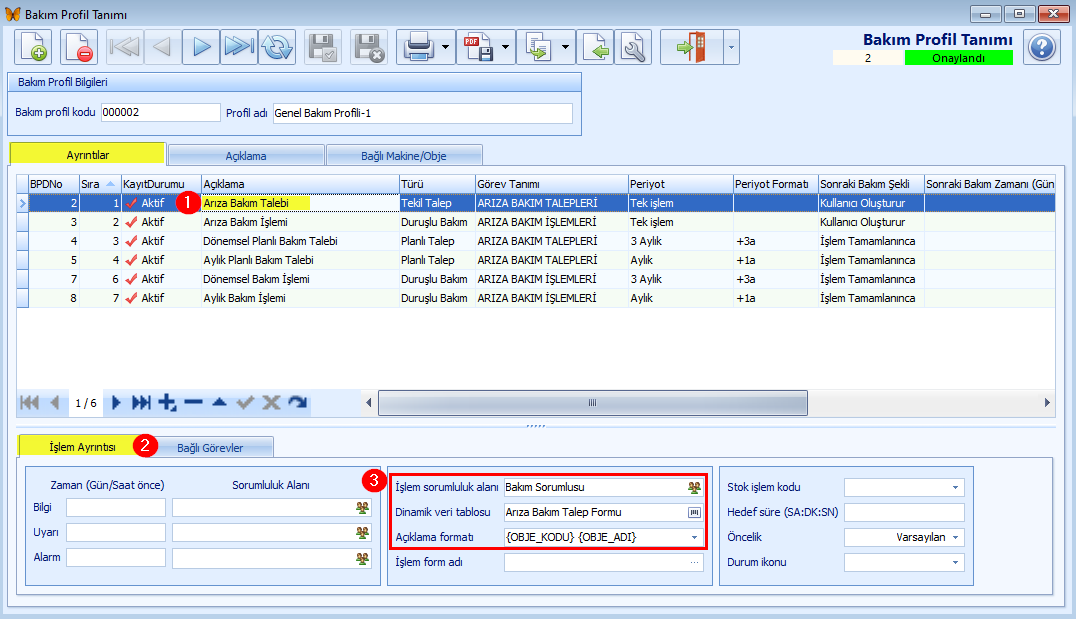Click the new record document icon

pos(34,47)
